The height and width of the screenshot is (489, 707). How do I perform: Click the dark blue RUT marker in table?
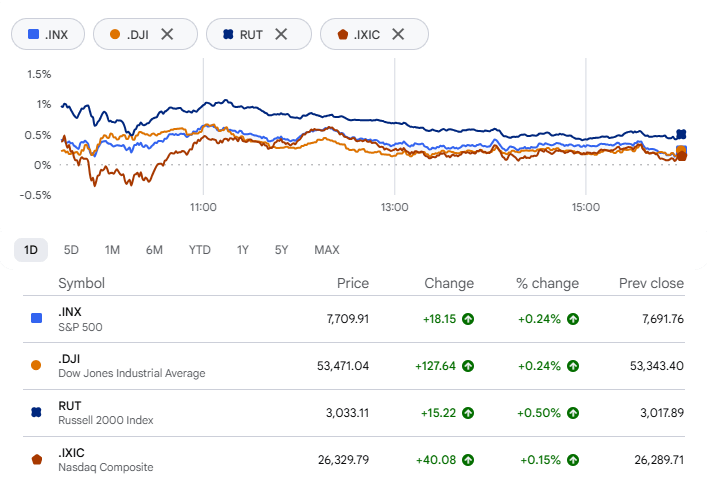pyautogui.click(x=37, y=412)
